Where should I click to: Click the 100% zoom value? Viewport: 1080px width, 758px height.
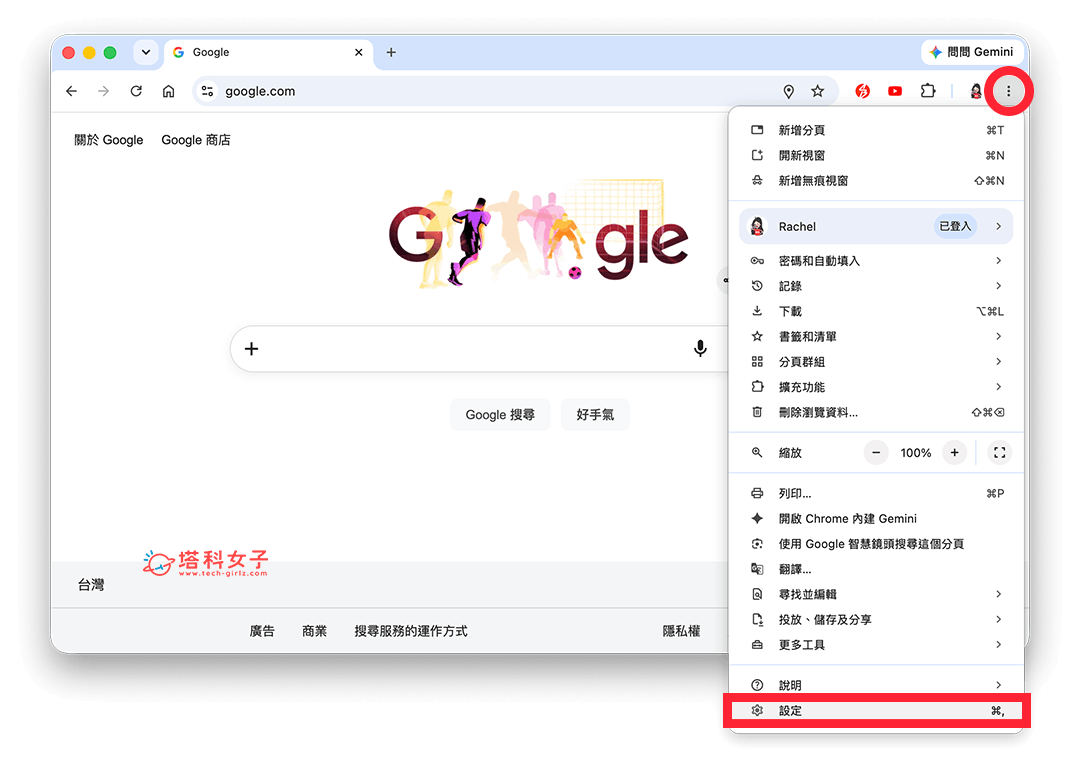click(x=915, y=453)
